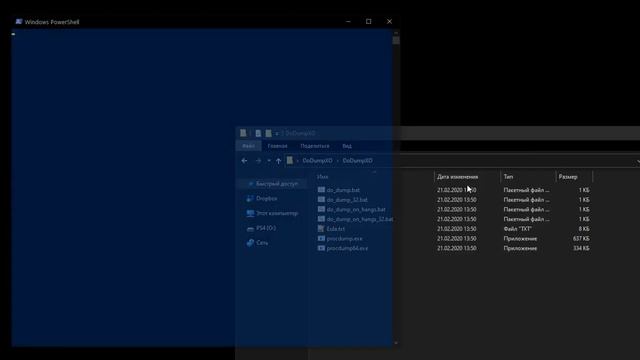Viewport: 640px width, 360px height.
Task: Click the Windows PowerShell title bar icon
Action: point(19,22)
